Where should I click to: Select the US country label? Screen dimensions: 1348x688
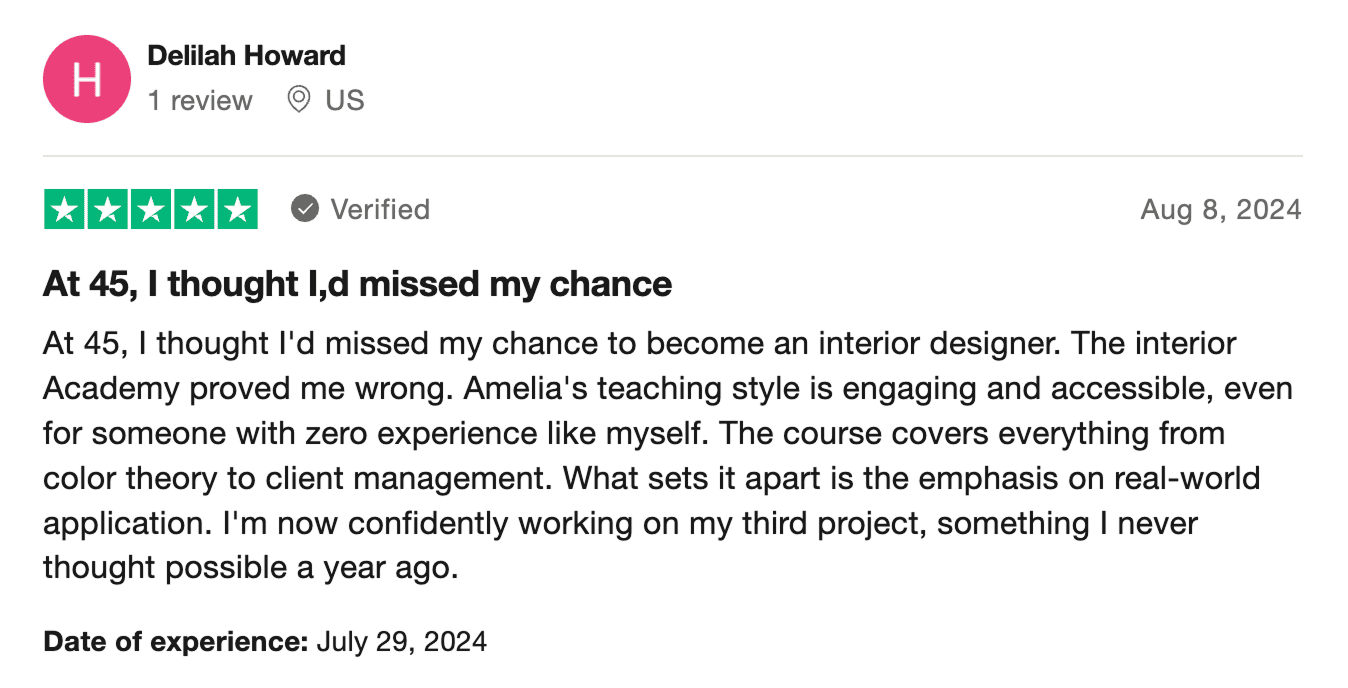345,101
